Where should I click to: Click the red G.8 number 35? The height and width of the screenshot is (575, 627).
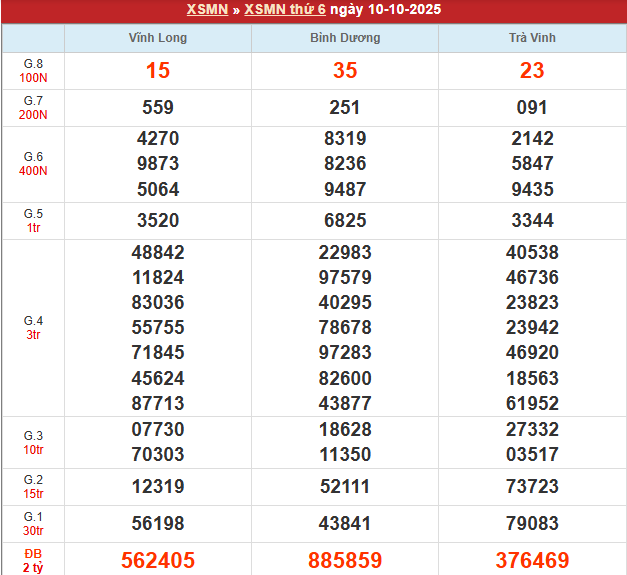[x=345, y=71]
